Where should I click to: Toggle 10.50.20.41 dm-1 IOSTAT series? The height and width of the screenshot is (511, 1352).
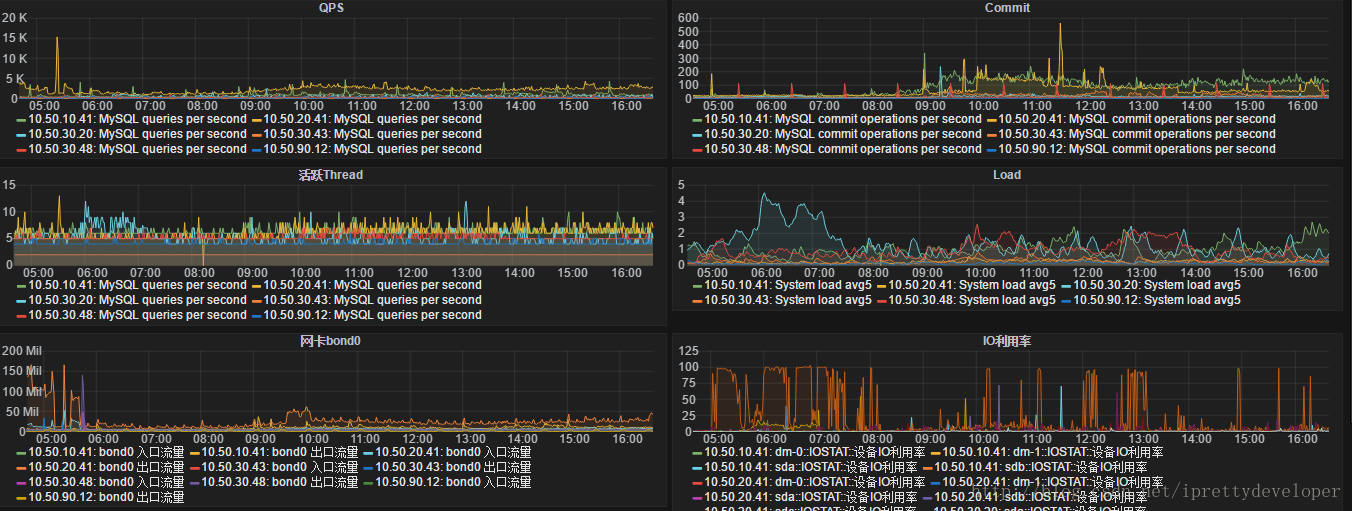1047,481
